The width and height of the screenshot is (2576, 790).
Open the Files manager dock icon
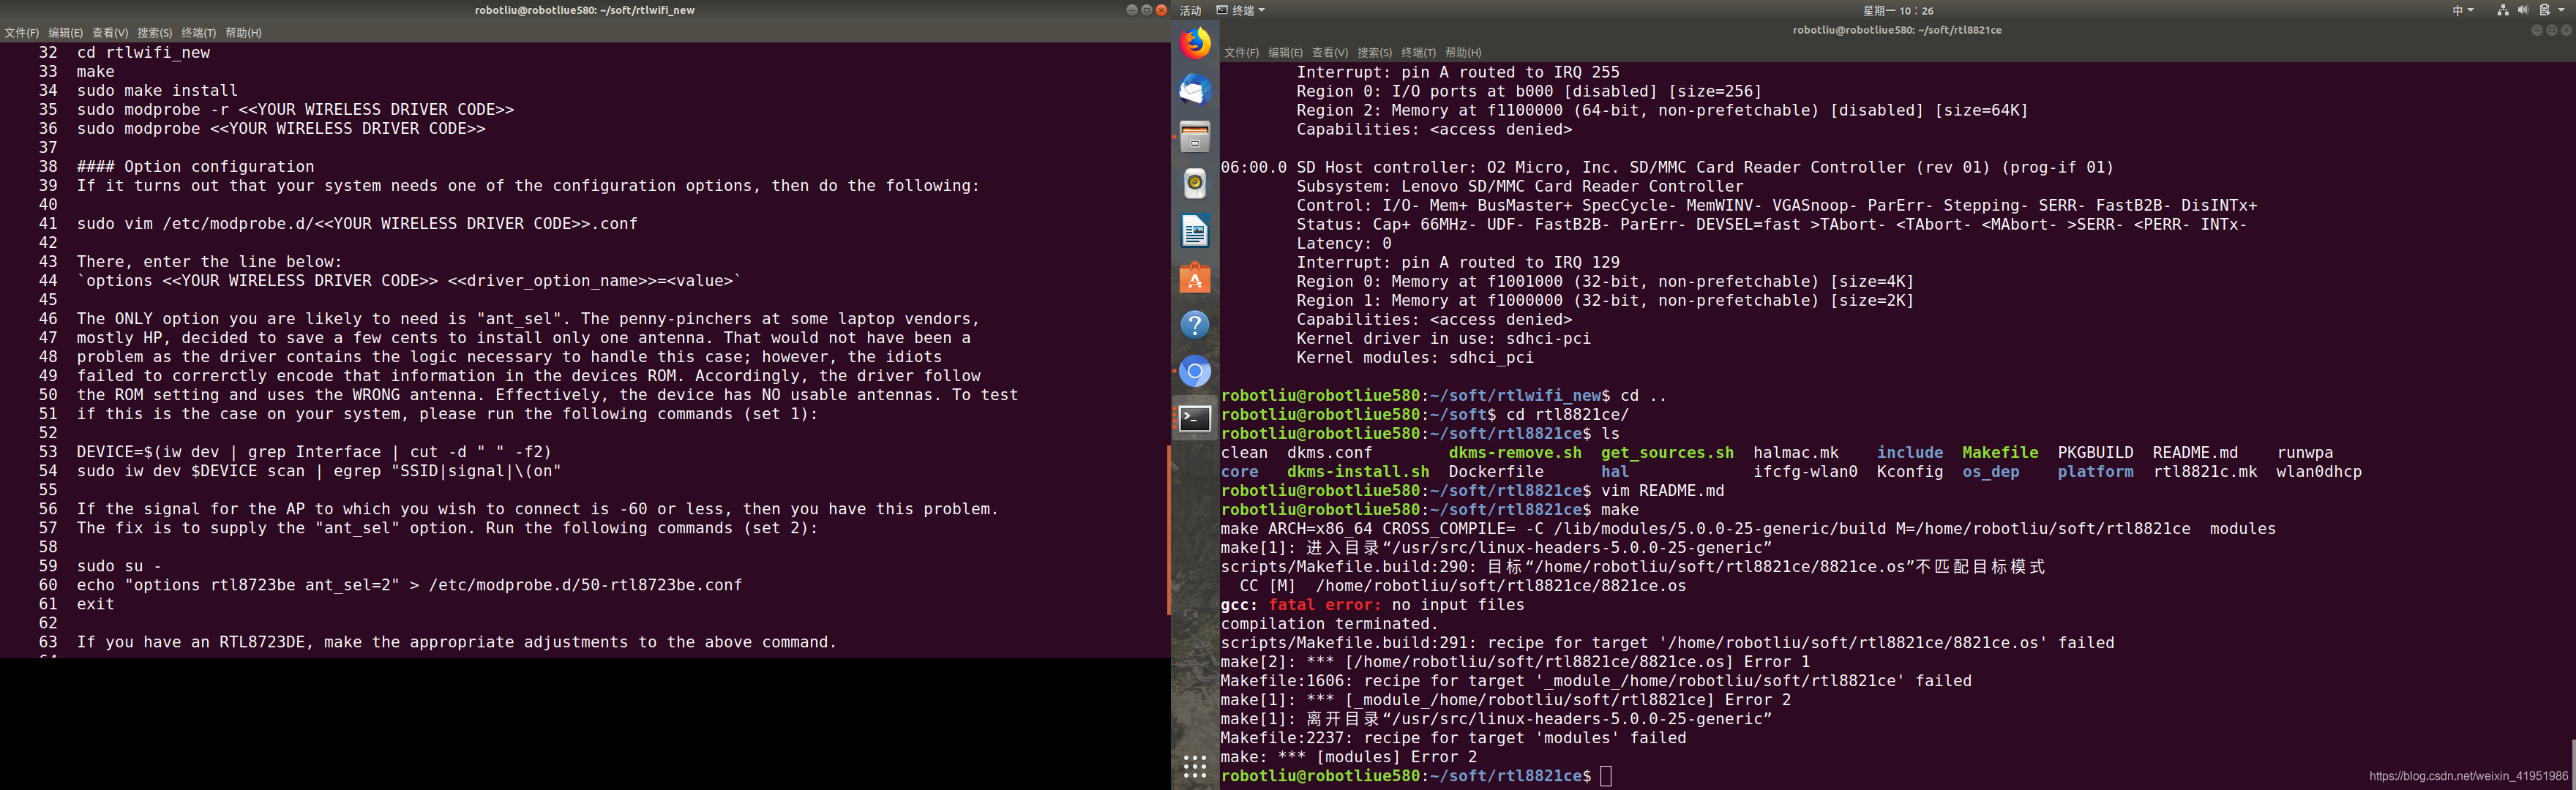click(x=1195, y=137)
